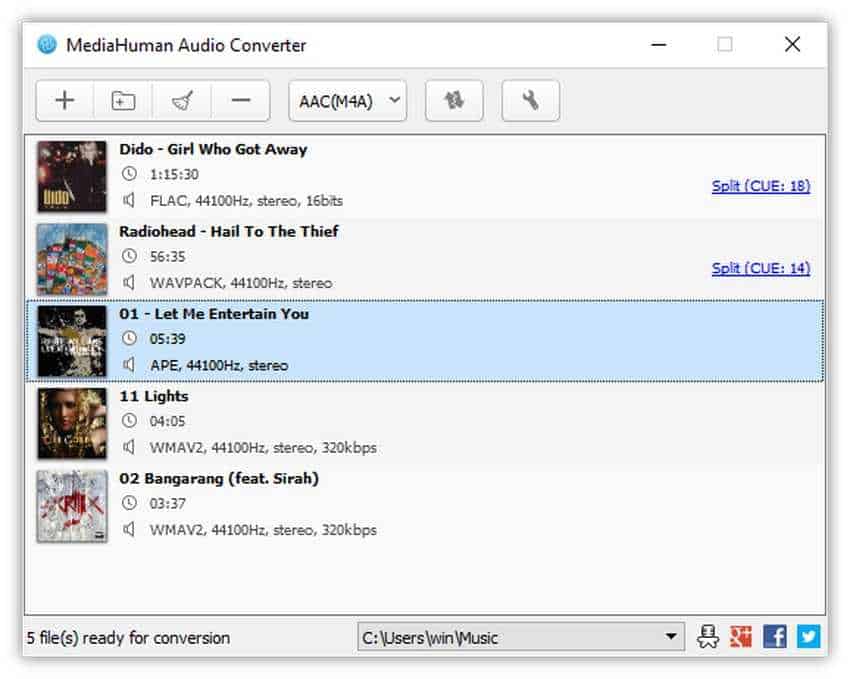
Task: Click the mascot figure icon in status bar
Action: point(708,637)
